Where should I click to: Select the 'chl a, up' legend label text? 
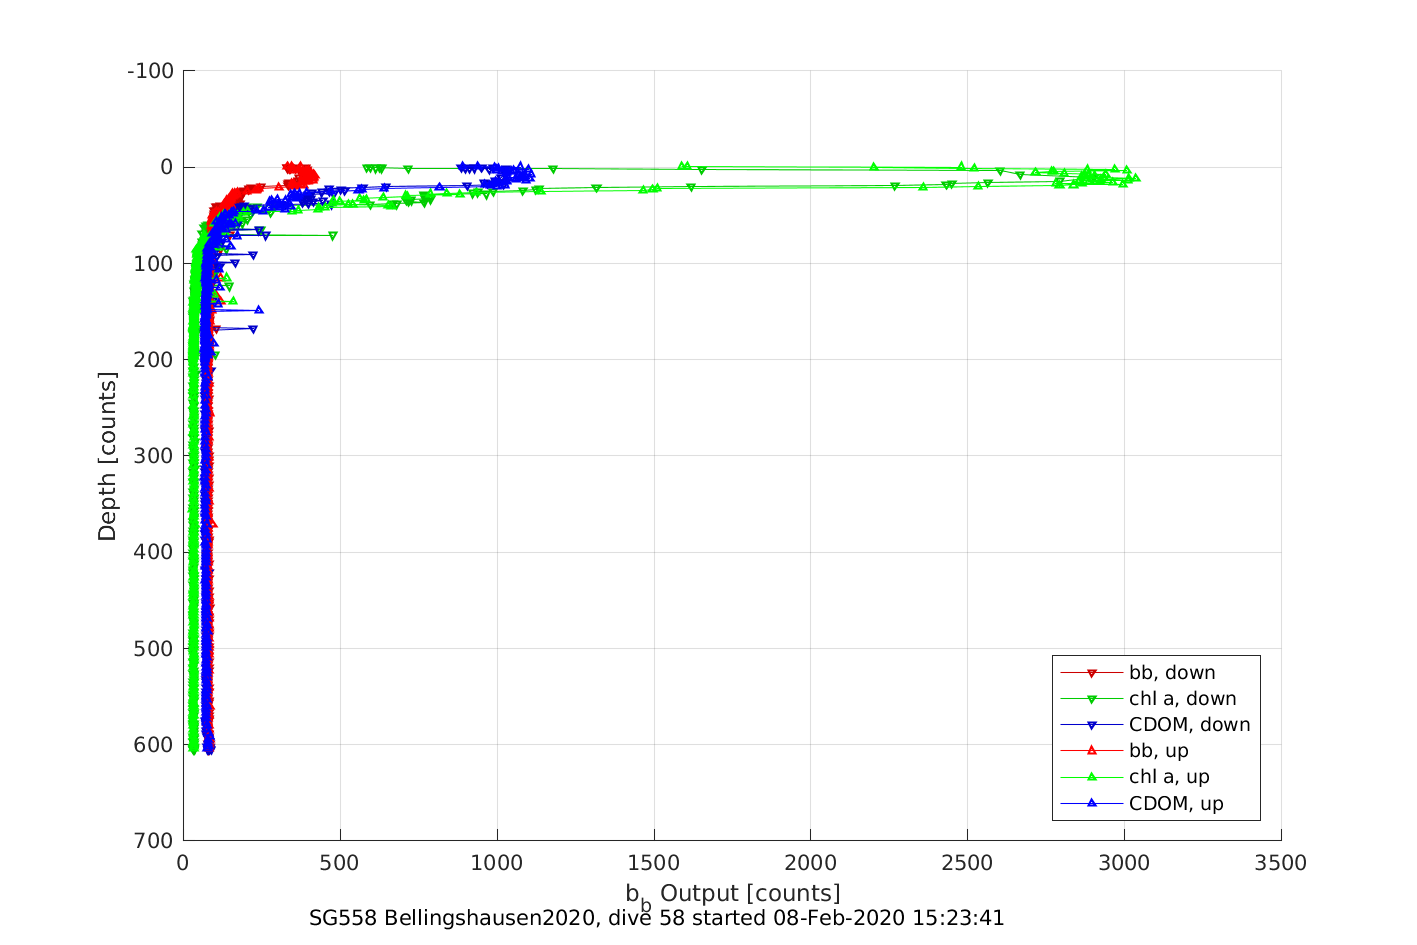pyautogui.click(x=1169, y=777)
